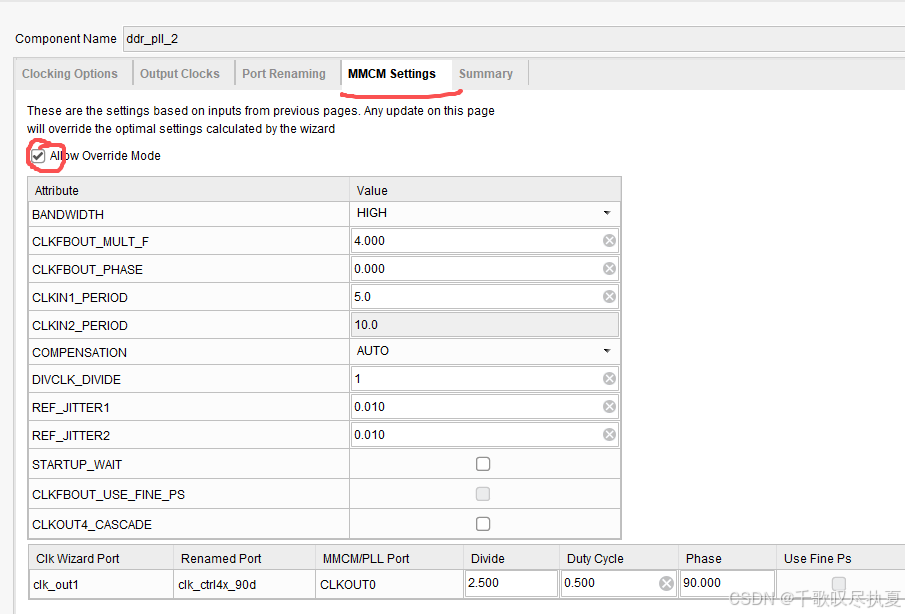Click the Attribute column header
Viewport: 905px width, 614px height.
pyautogui.click(x=189, y=190)
